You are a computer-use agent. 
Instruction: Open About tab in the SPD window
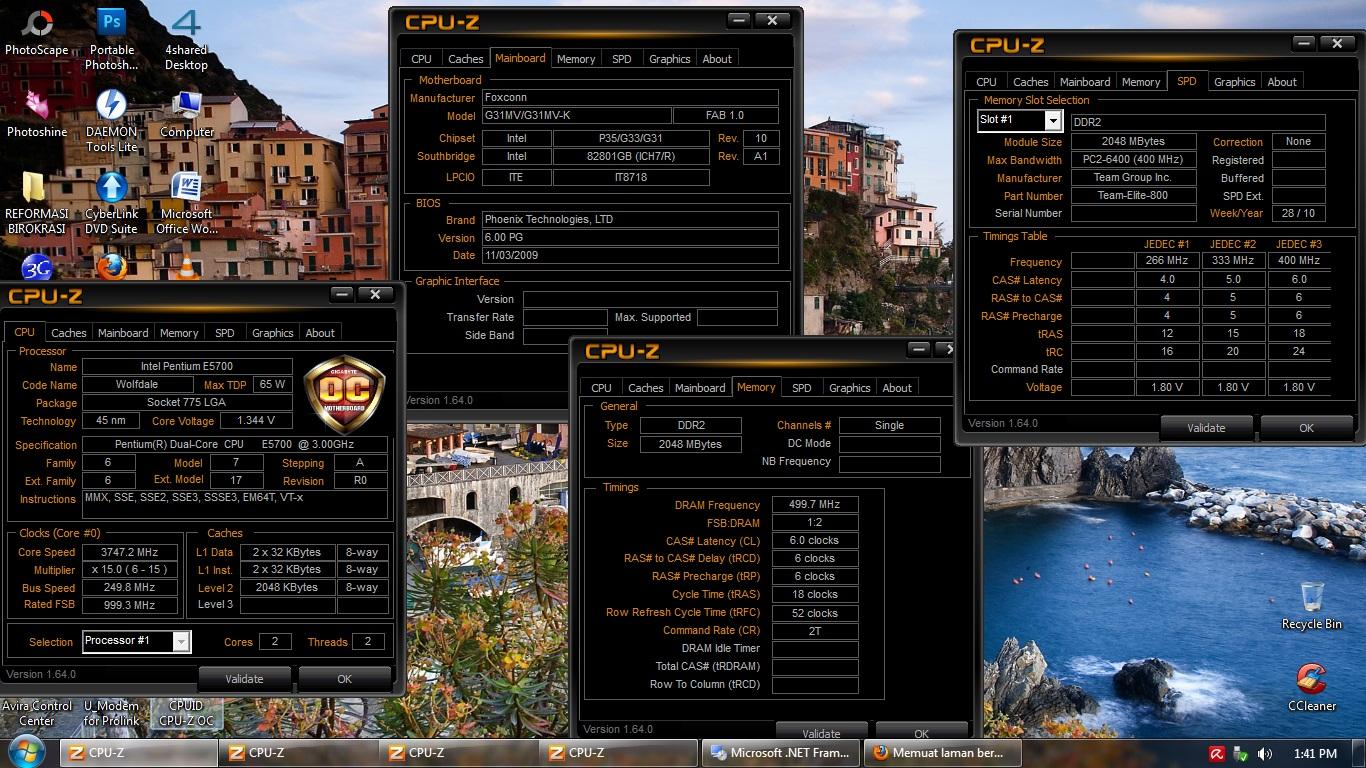(x=1282, y=82)
